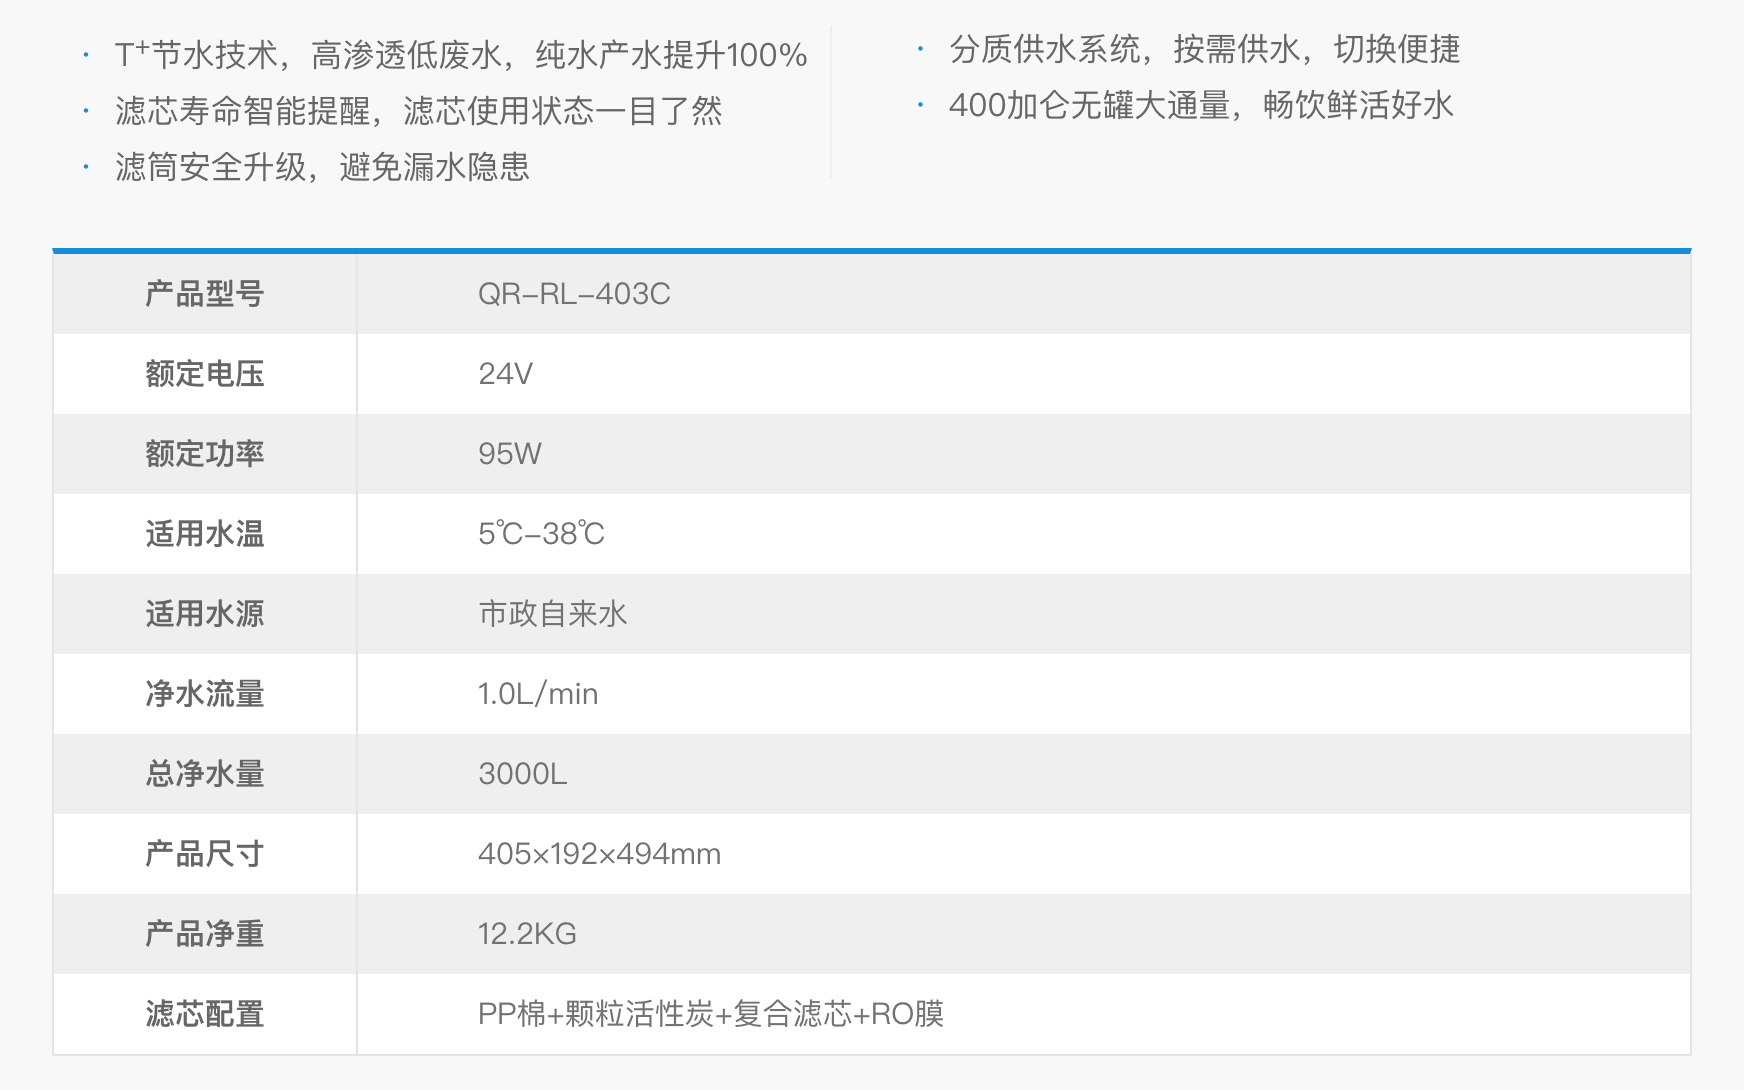Select the 市政自来水 water source text
1744x1090 pixels.
(552, 614)
